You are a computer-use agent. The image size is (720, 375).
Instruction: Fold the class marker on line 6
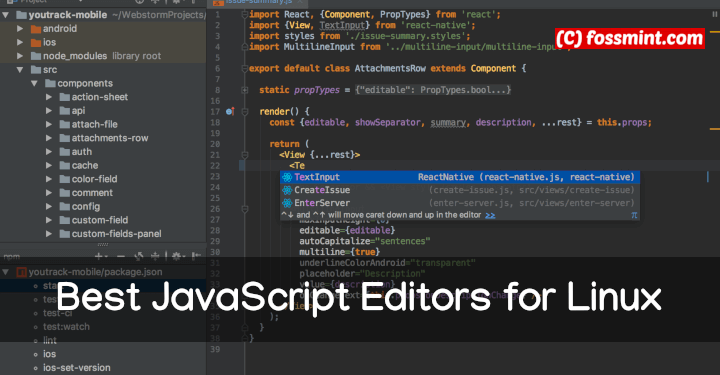point(245,68)
